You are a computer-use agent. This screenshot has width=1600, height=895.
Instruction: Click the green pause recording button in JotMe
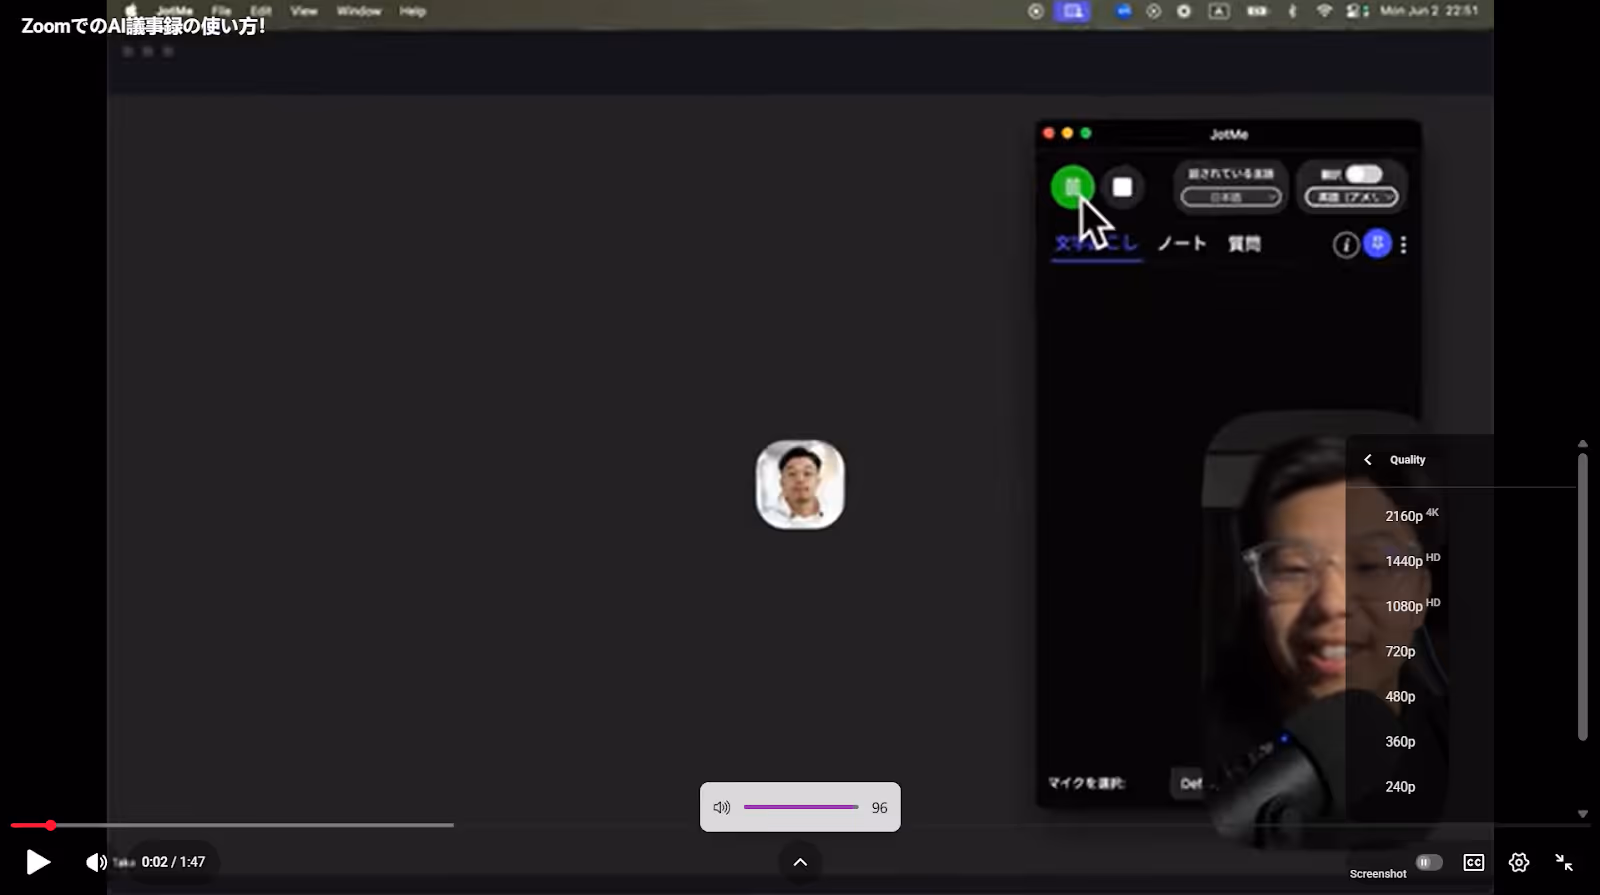click(x=1071, y=187)
